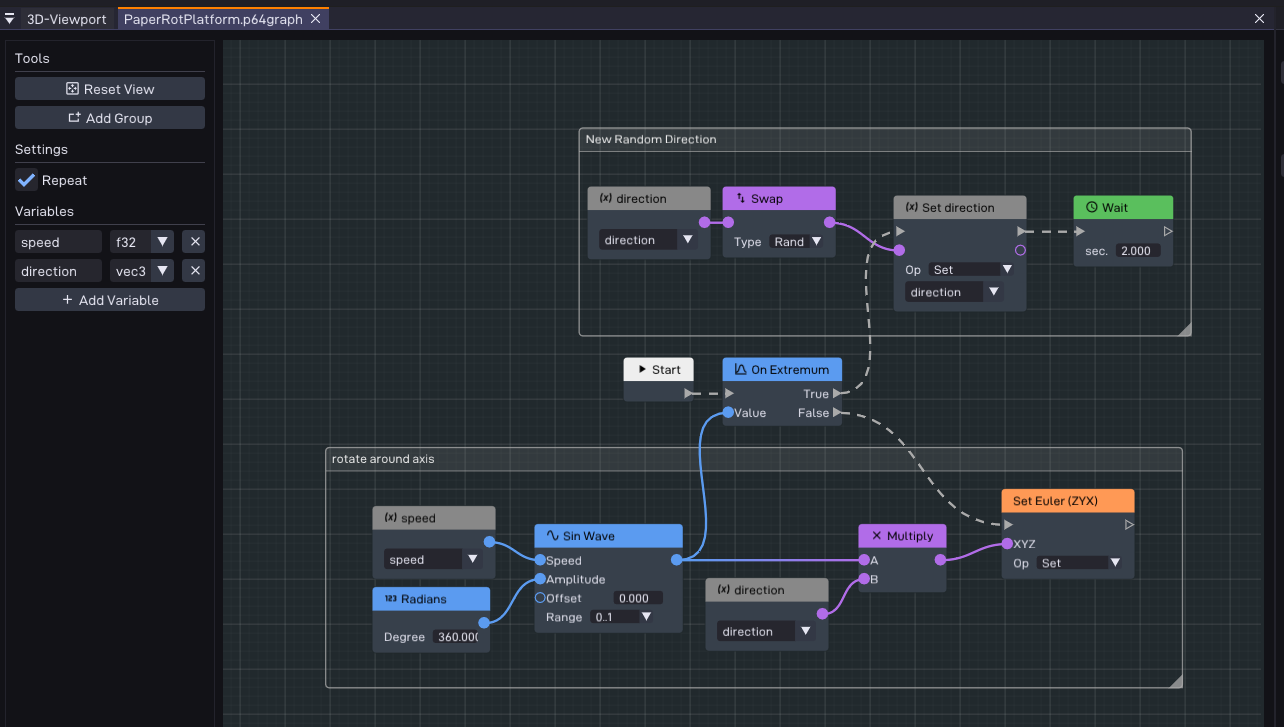Delete the speed variable with its X

[x=195, y=242]
